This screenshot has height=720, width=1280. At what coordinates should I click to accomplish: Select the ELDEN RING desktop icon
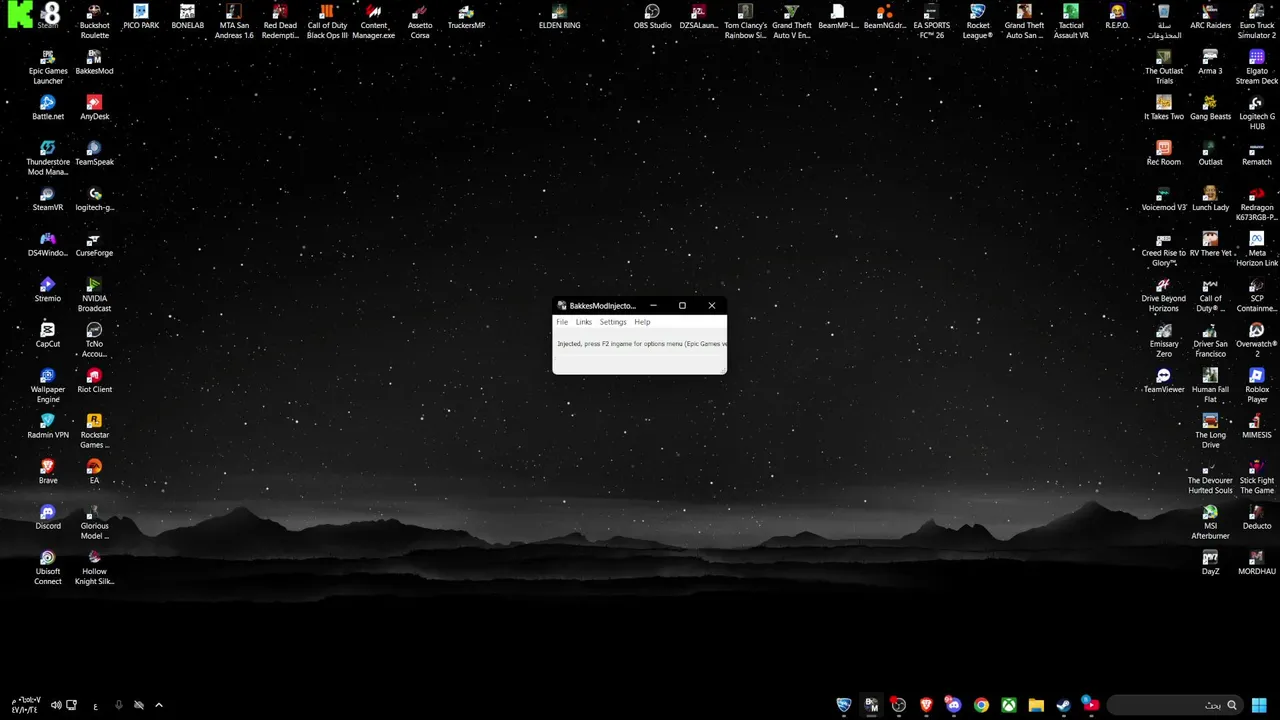coord(559,17)
